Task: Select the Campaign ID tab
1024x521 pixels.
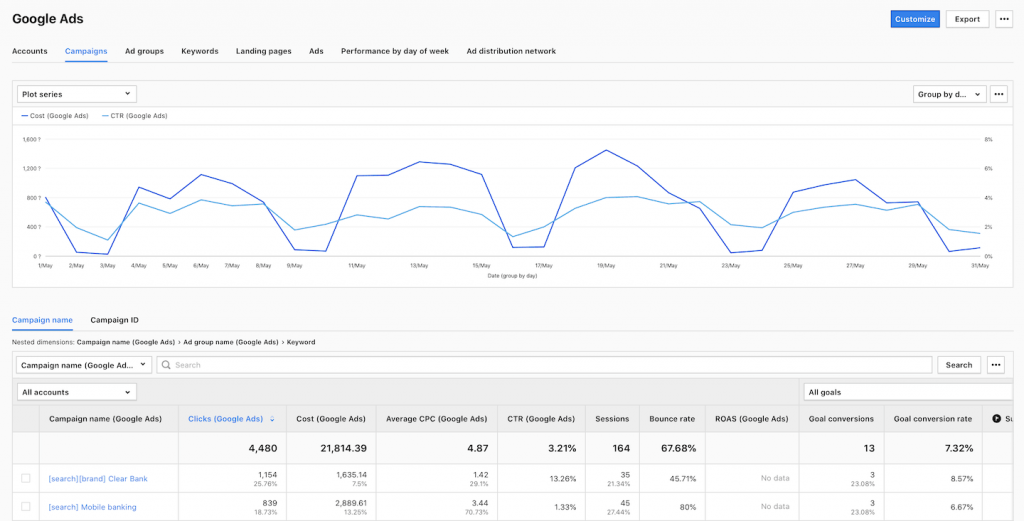Action: tap(114, 320)
